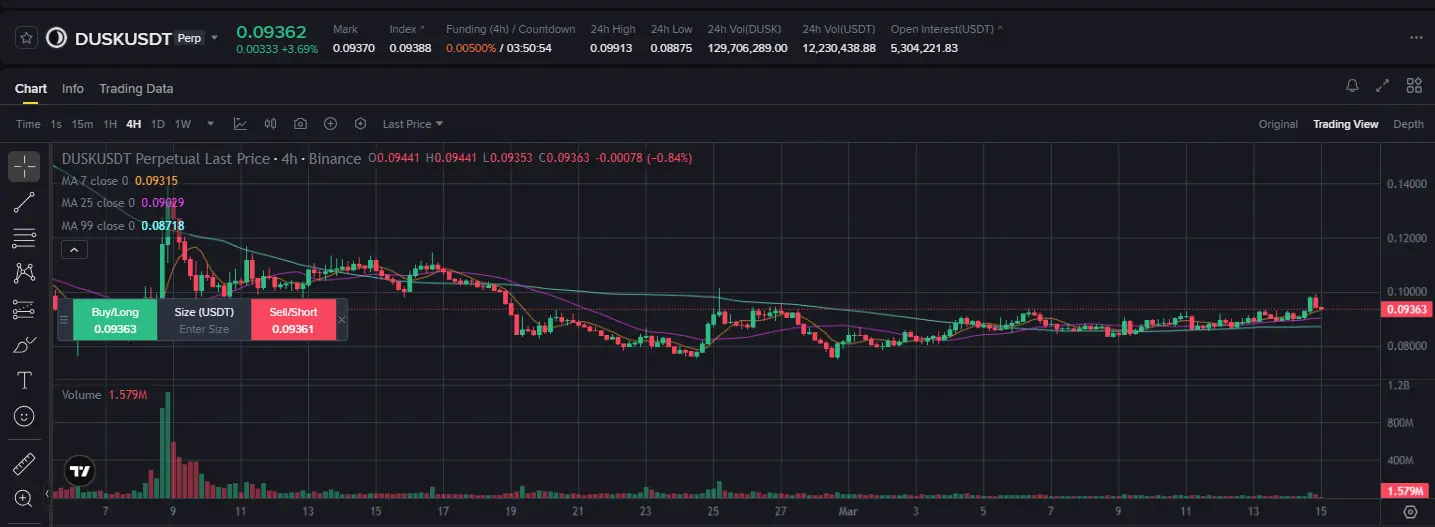Open price alerts with bell icon
Viewport: 1435px width, 527px height.
[x=1352, y=86]
